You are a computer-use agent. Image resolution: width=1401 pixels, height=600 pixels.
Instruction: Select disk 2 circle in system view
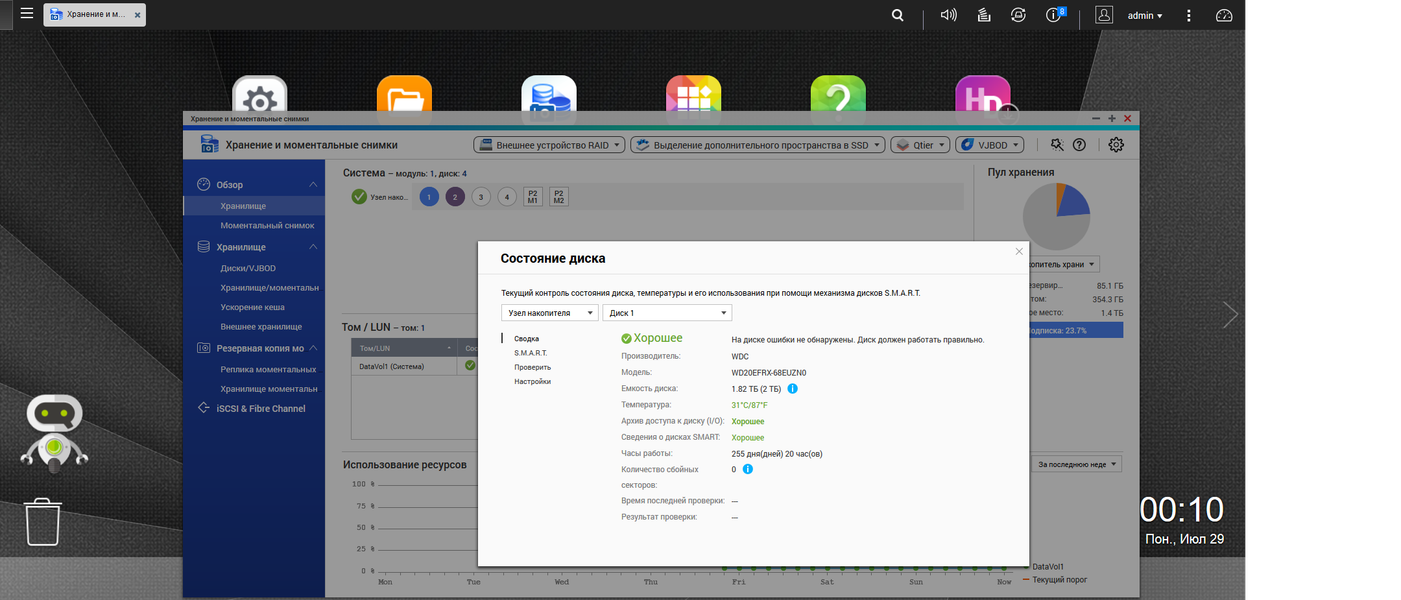pos(455,197)
